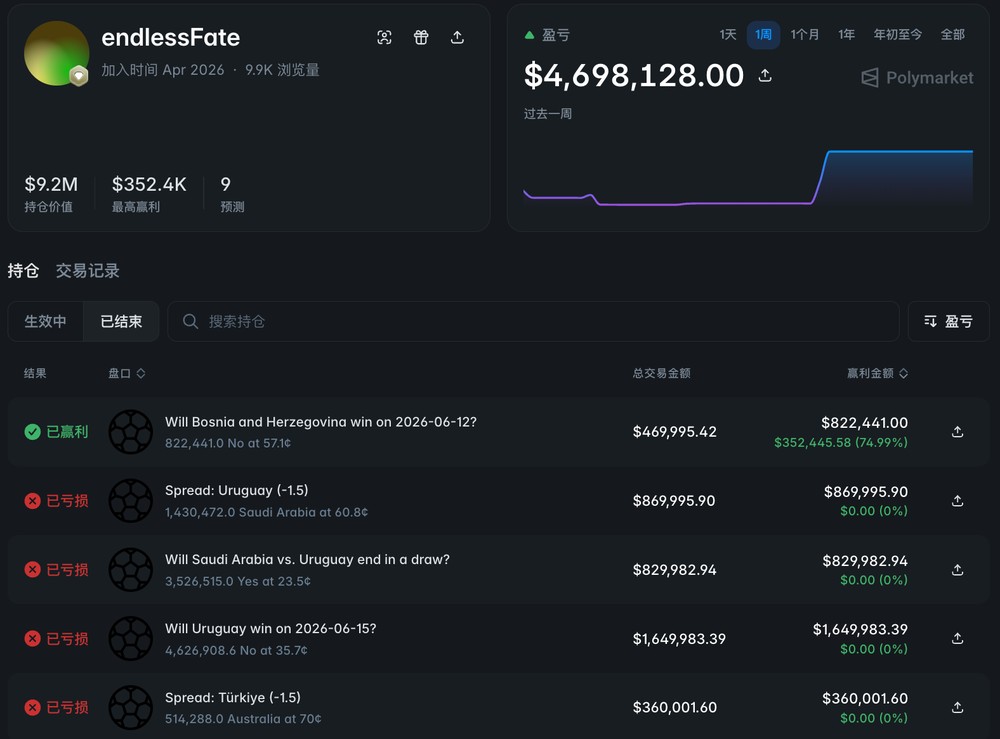Switch to the 交易记录 tab

(x=87, y=270)
